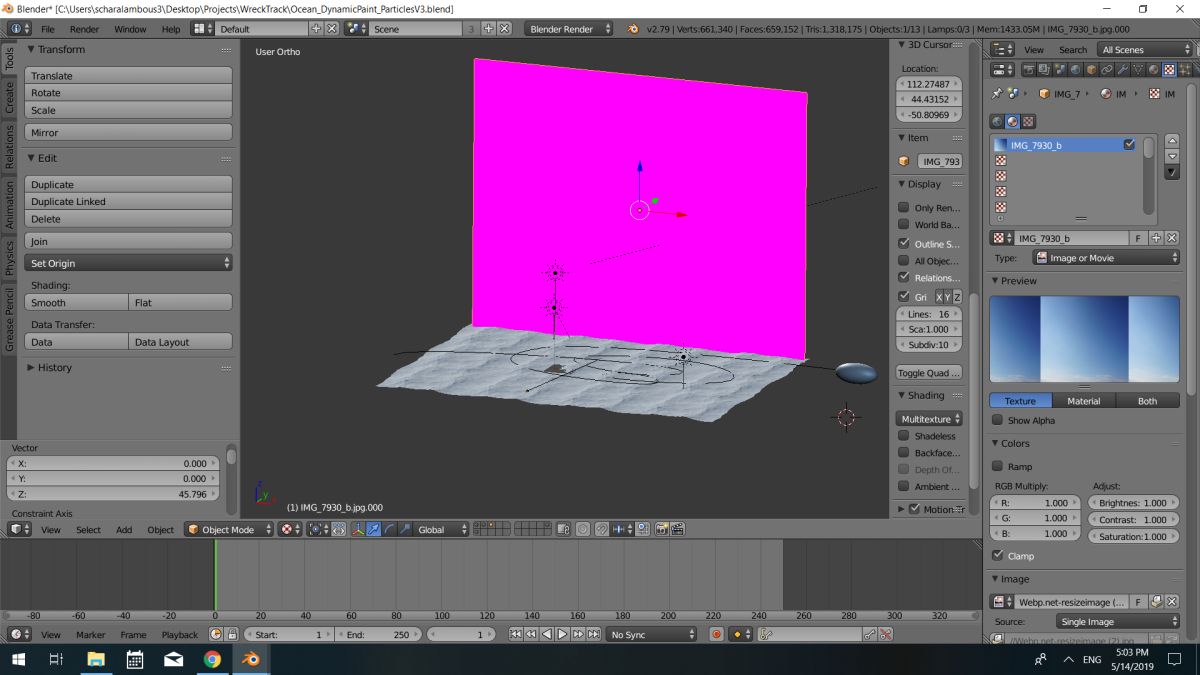Open File Explorer from taskbar
Viewport: 1200px width, 675px height.
[x=96, y=659]
